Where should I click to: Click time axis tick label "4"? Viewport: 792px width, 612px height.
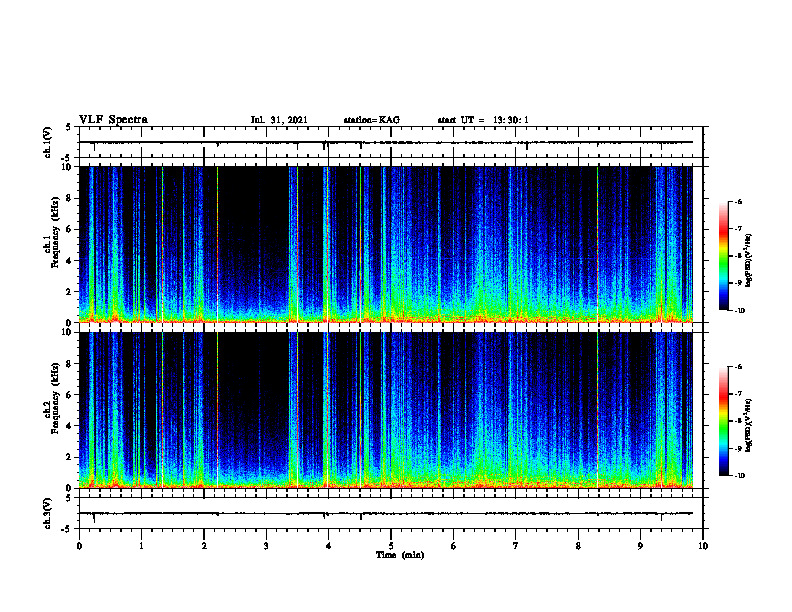[x=329, y=546]
